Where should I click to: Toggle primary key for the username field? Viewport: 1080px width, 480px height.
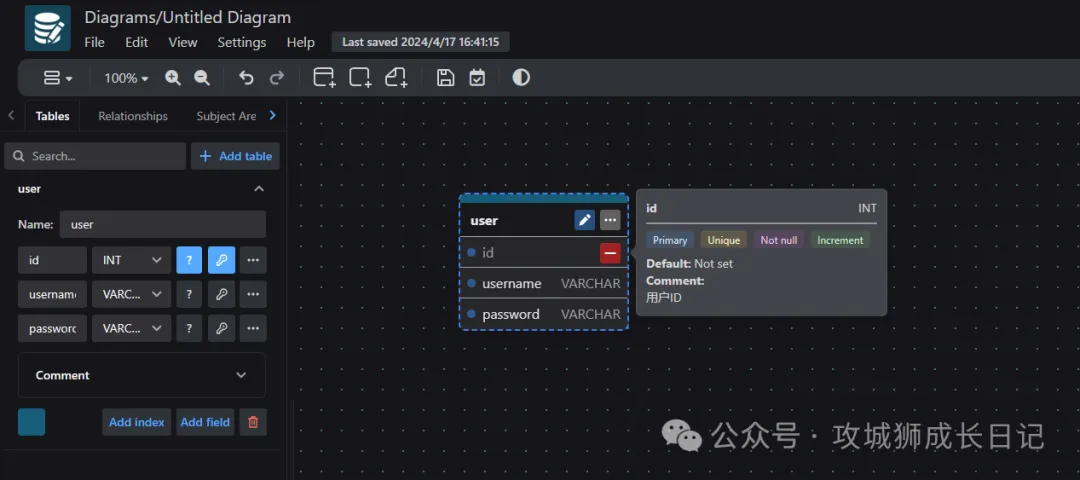(x=222, y=294)
